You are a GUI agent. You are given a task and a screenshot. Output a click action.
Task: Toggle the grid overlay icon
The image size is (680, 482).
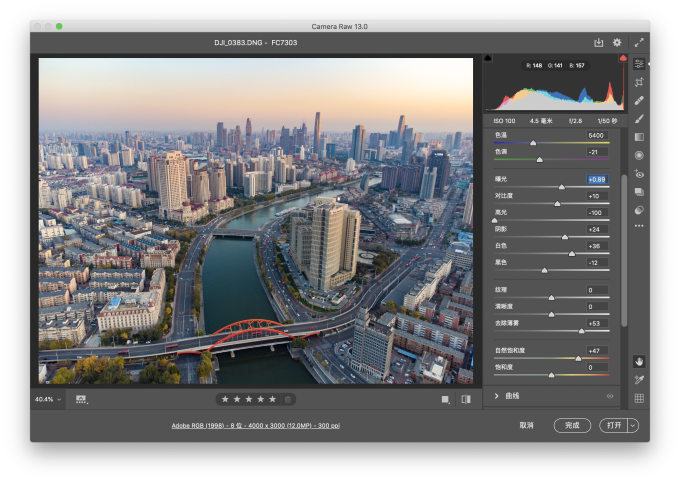[x=639, y=398]
